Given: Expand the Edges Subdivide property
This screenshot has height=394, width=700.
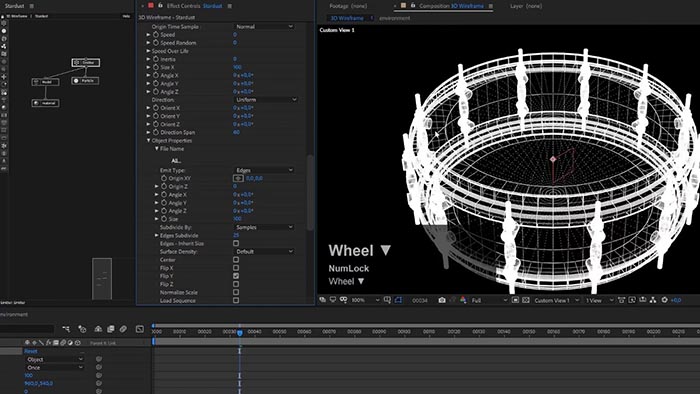Looking at the screenshot, I should [x=157, y=235].
